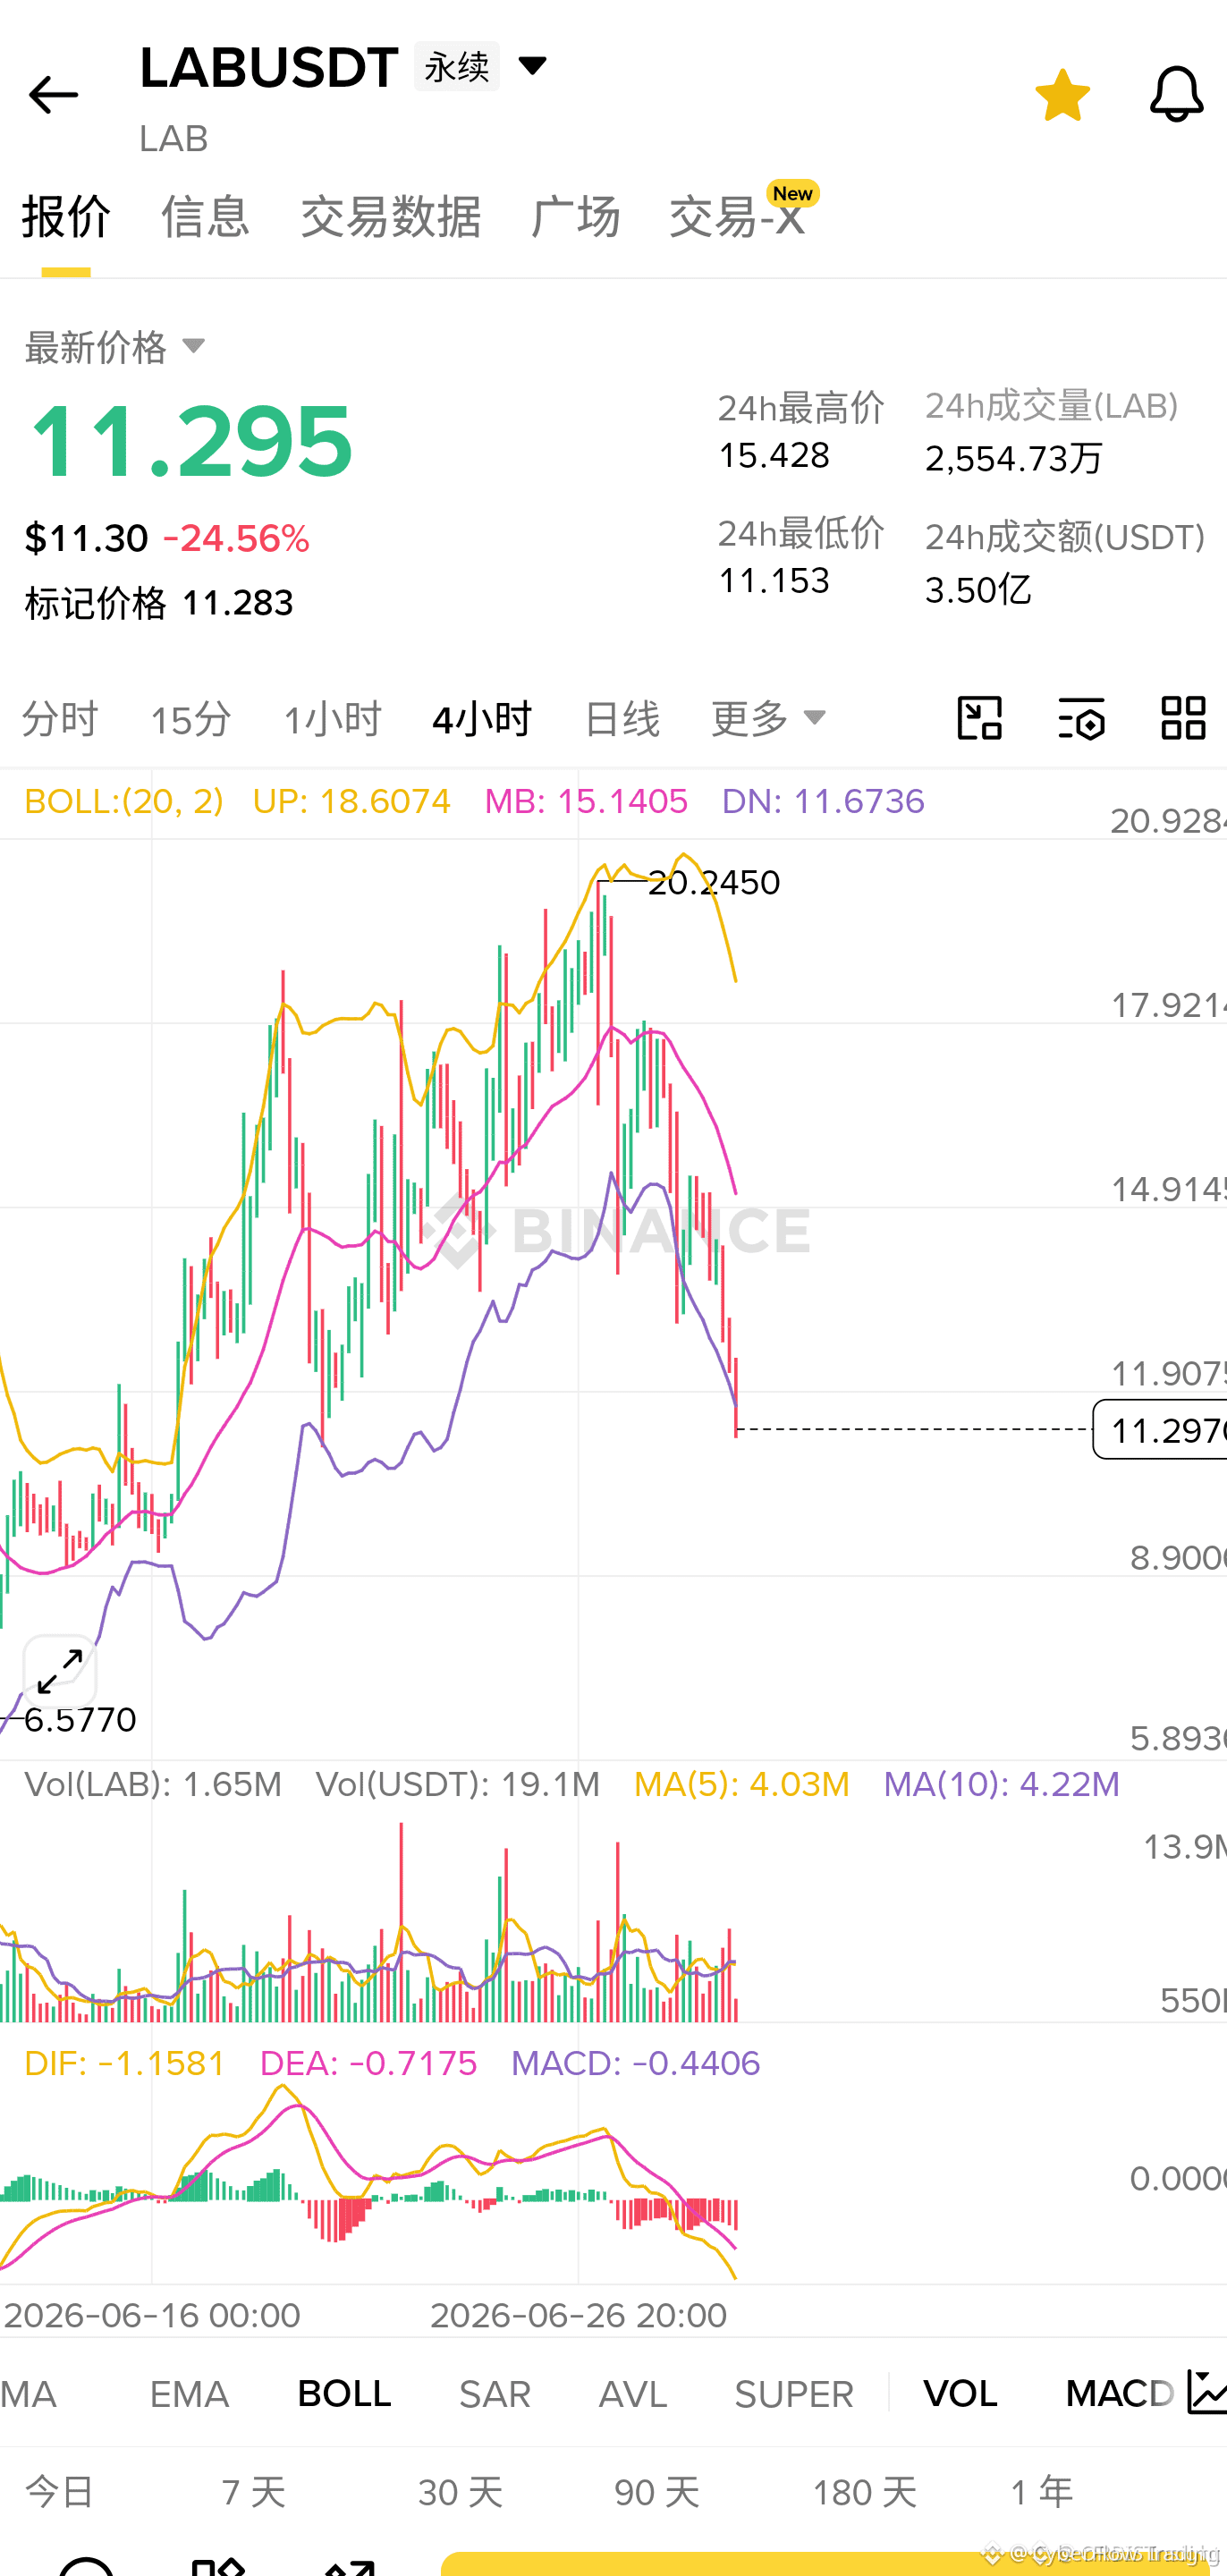Toggle the favorite star icon
Viewport: 1227px width, 2576px height.
(1062, 95)
